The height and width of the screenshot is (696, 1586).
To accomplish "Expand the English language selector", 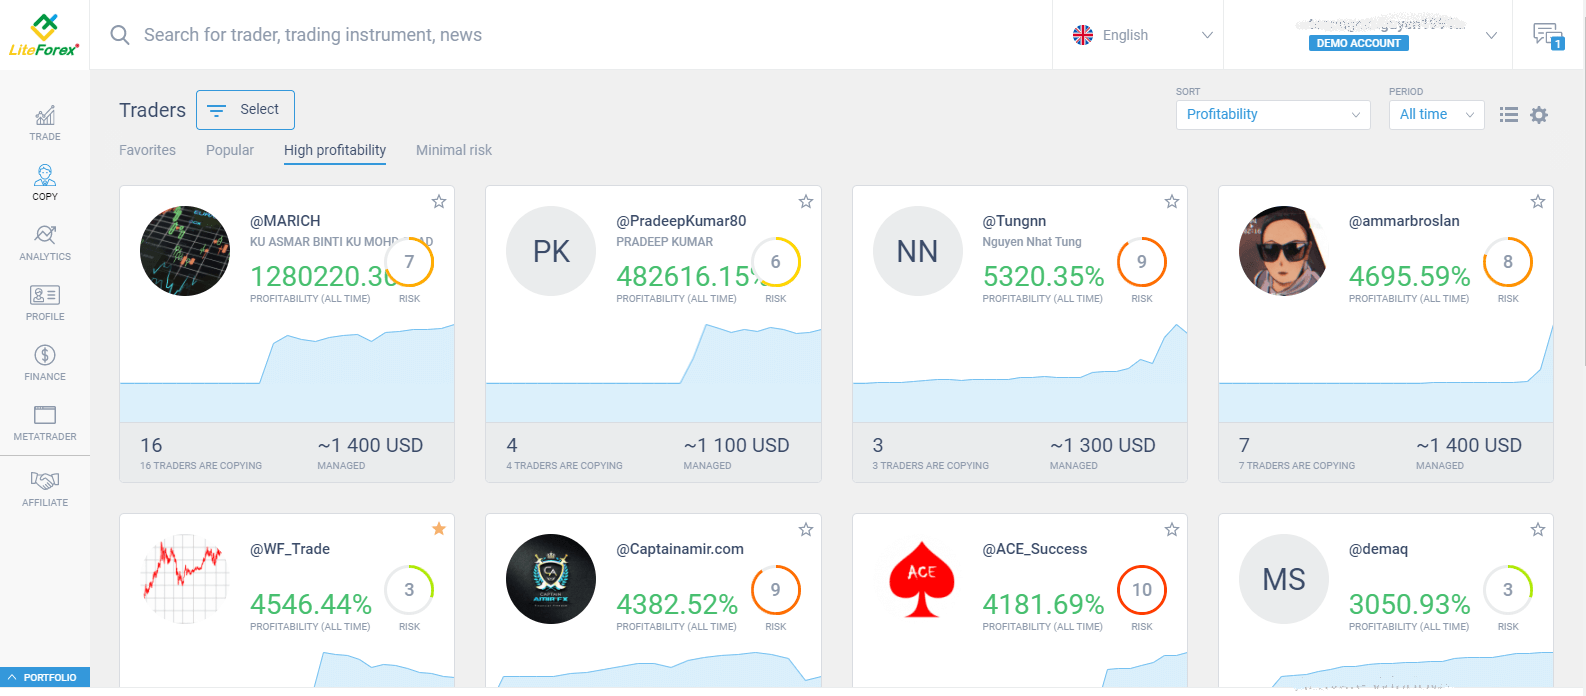I will [1141, 35].
